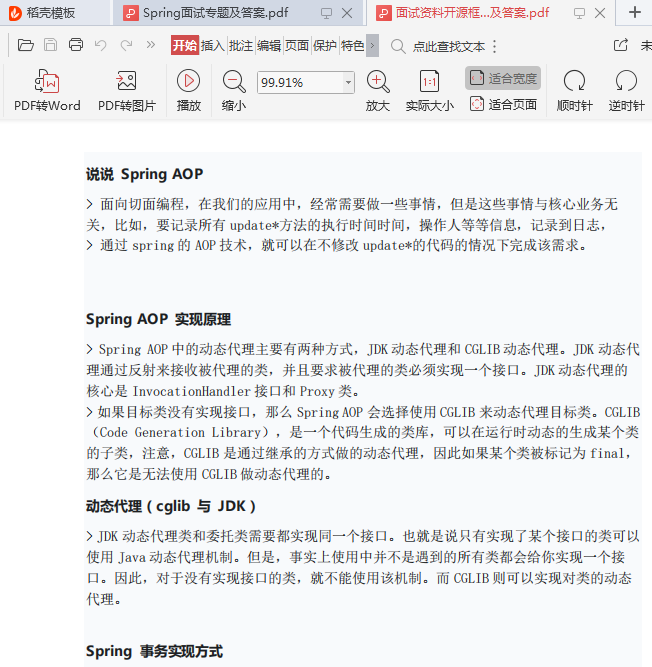652x667 pixels.
Task: Rotate page counterclockwise with 逆时针
Action: click(x=626, y=83)
